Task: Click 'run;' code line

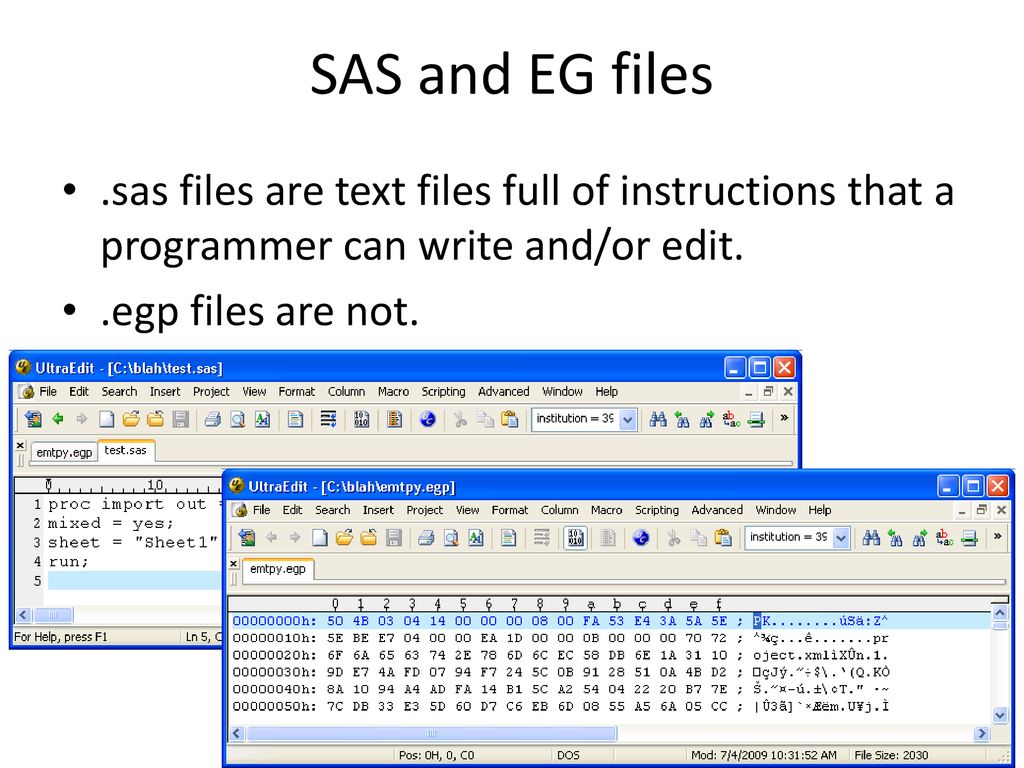Action: (x=68, y=562)
